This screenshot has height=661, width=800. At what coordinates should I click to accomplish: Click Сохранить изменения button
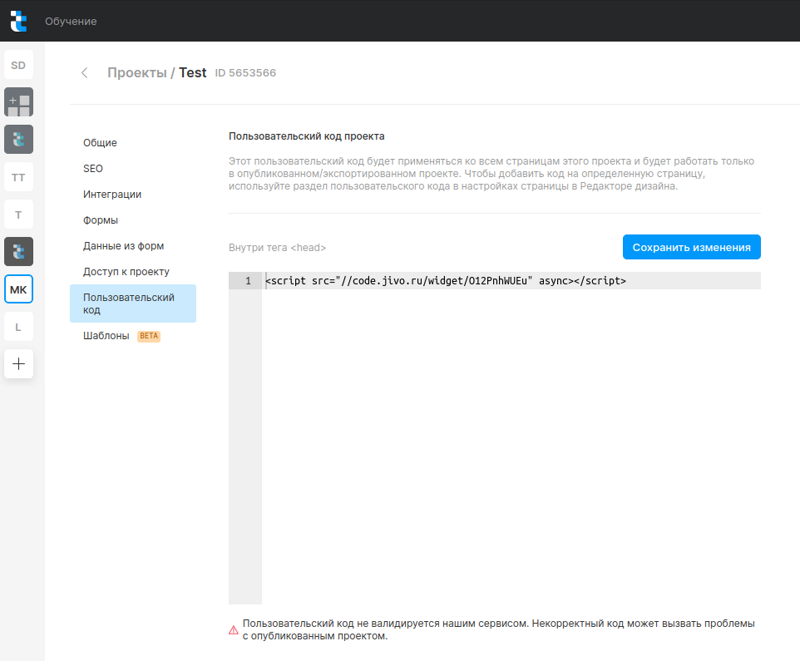691,247
